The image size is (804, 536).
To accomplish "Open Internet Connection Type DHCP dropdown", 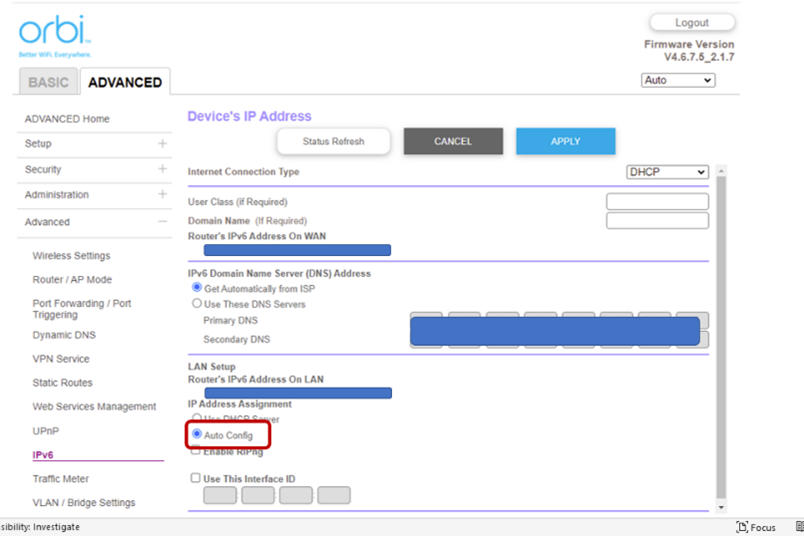I will click(x=667, y=172).
